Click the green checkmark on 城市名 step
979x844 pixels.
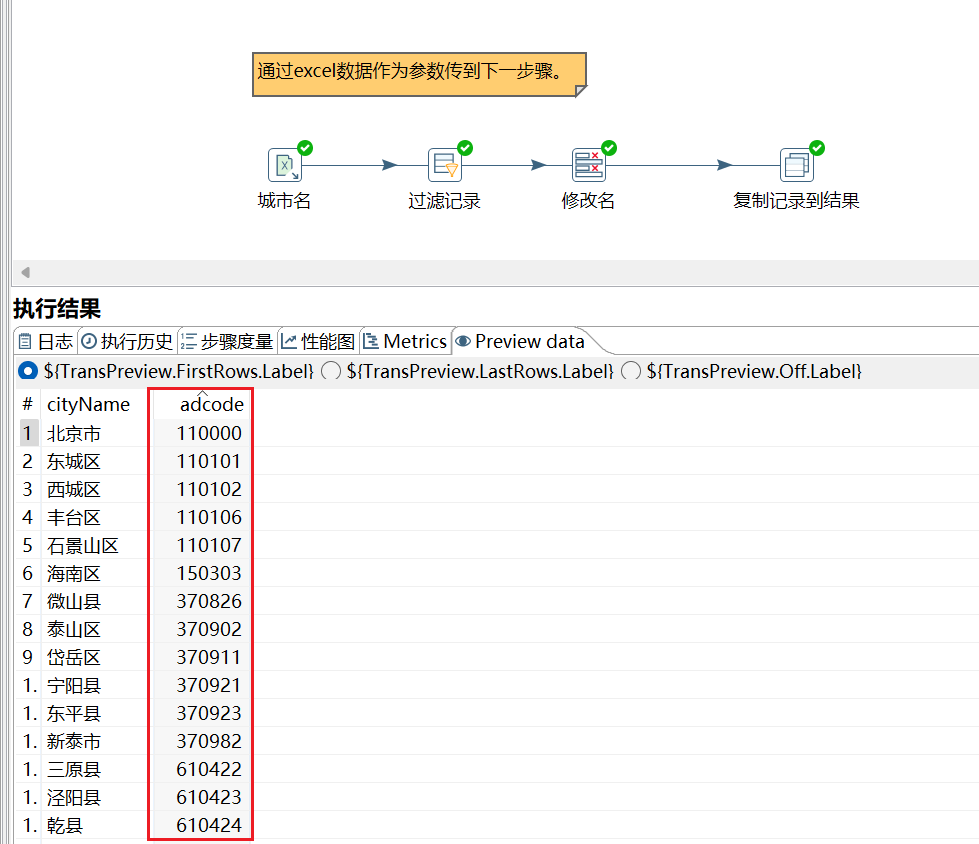tap(305, 148)
